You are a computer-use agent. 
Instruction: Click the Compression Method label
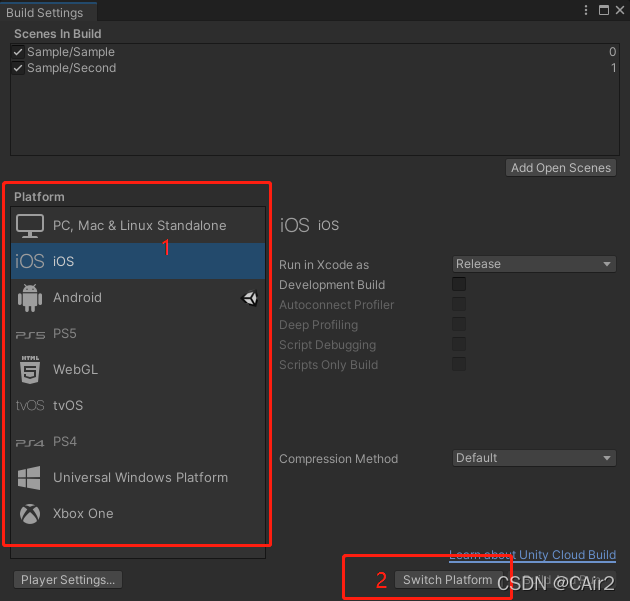pyautogui.click(x=338, y=459)
